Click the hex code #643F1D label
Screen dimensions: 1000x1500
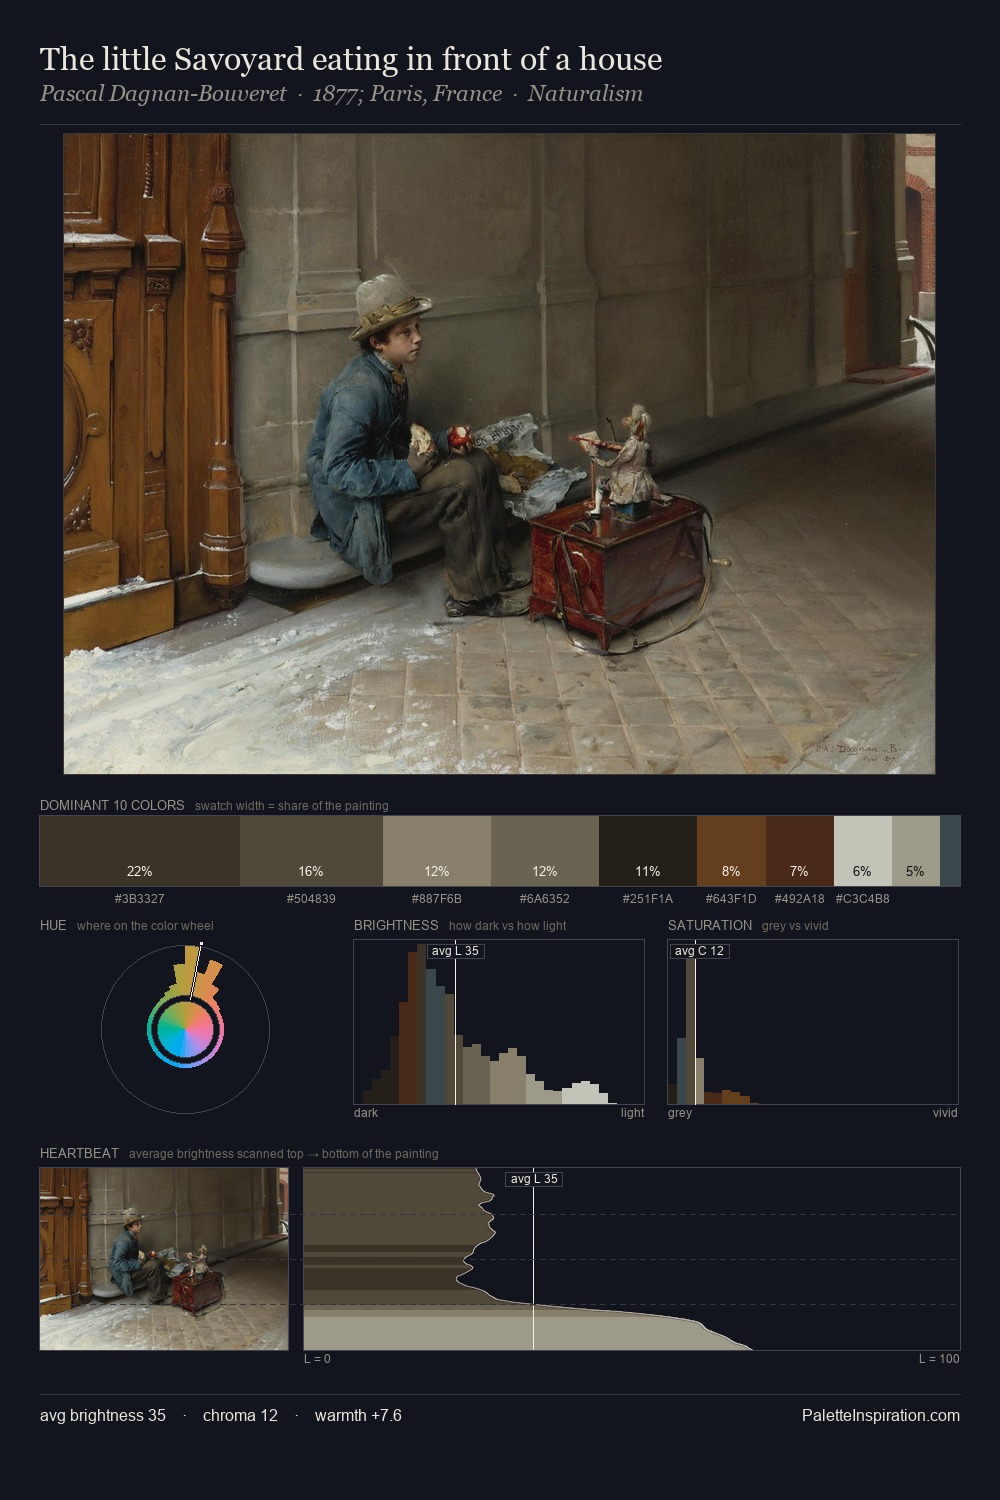pos(731,899)
